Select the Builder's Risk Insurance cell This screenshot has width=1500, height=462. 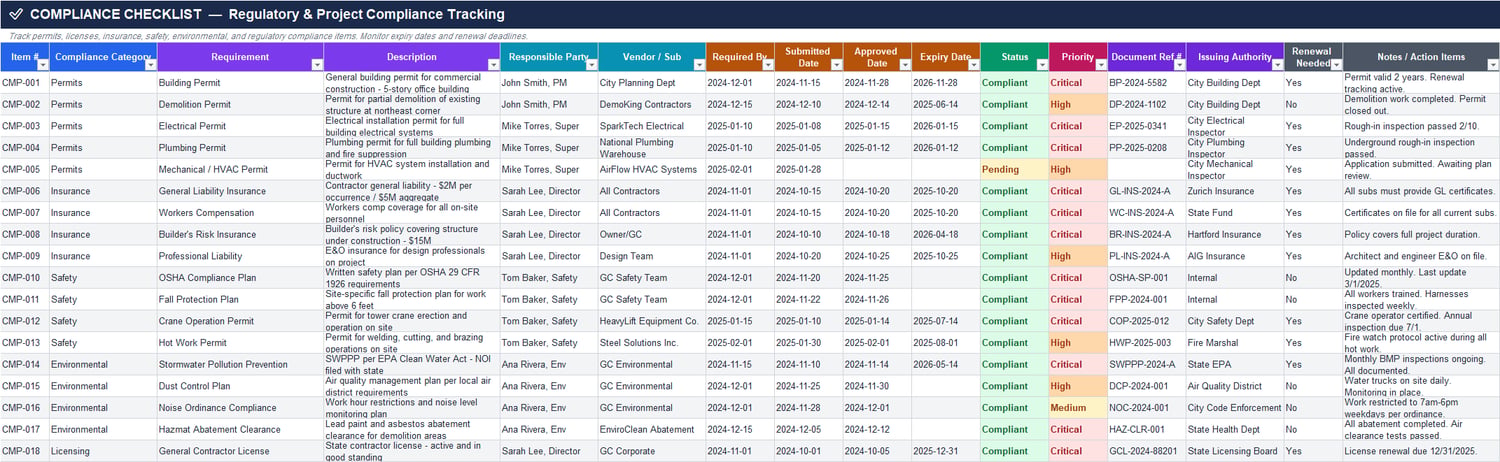point(240,235)
